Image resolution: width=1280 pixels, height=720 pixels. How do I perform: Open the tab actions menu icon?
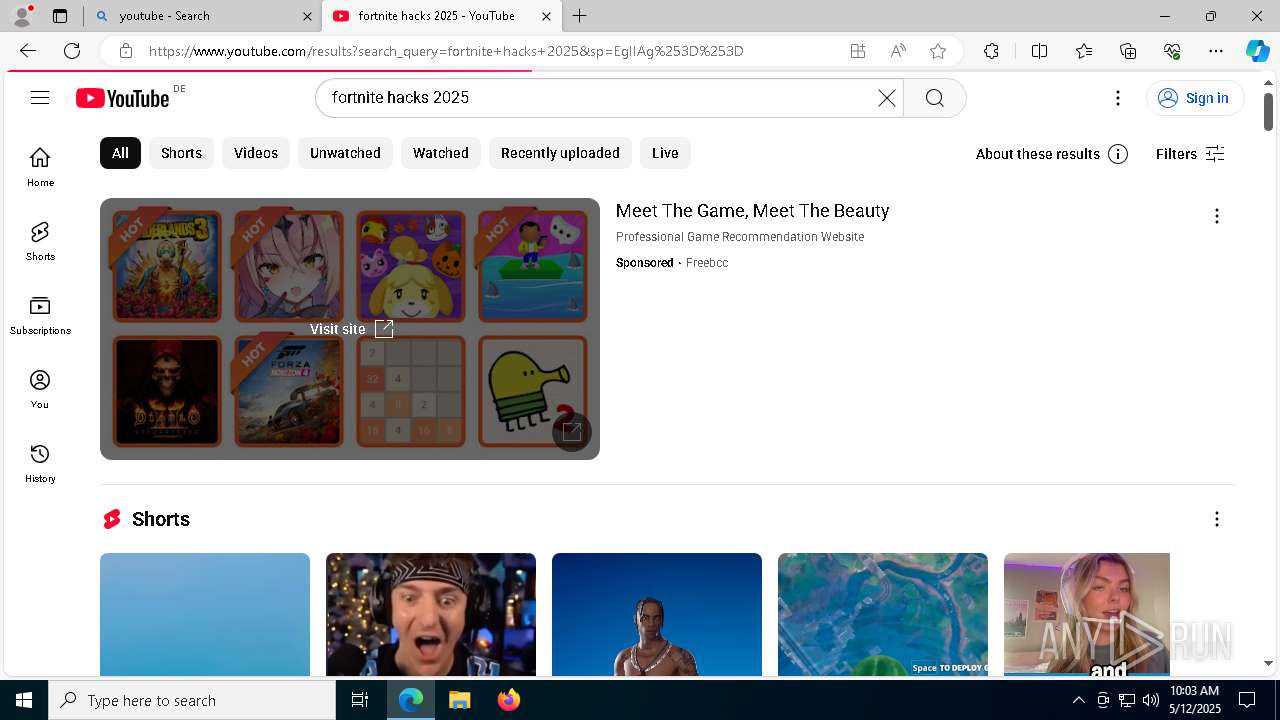[60, 16]
